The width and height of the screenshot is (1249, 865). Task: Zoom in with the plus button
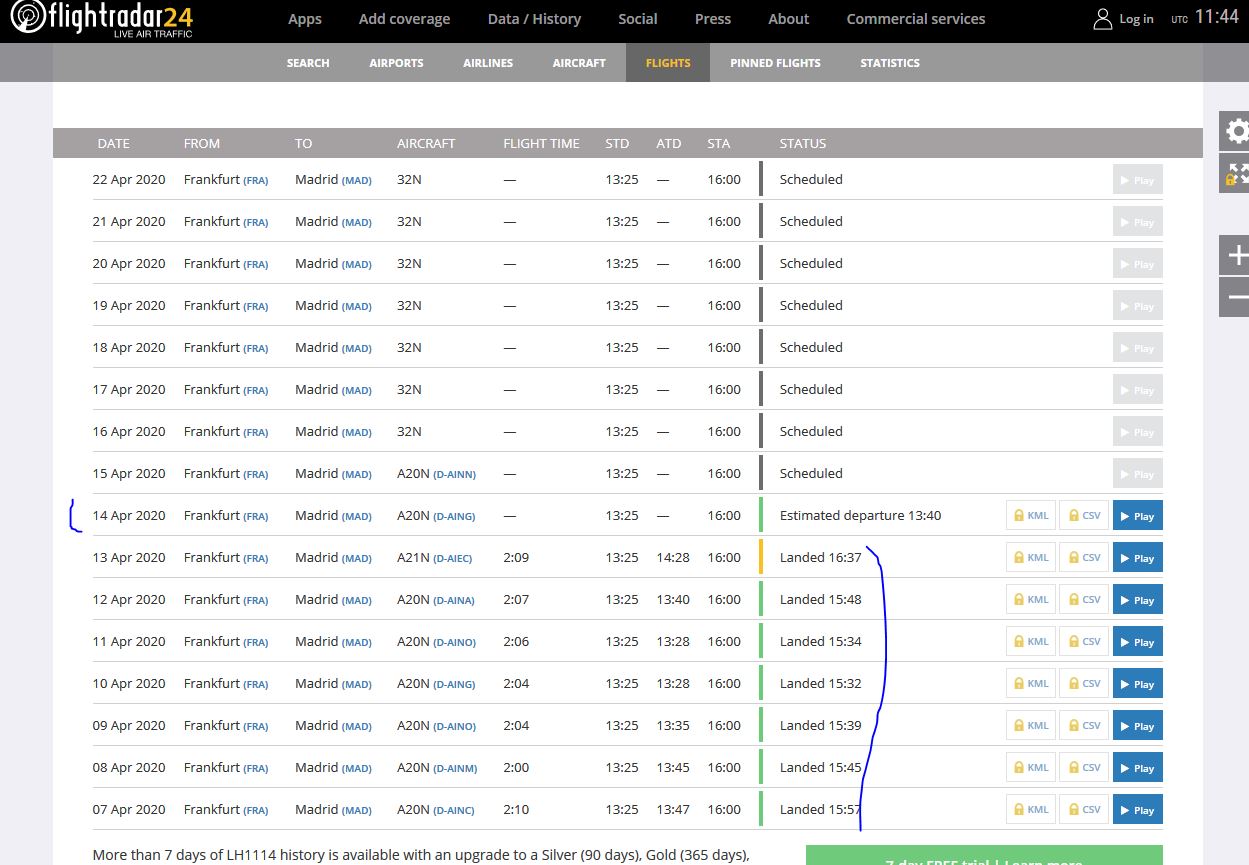(x=1235, y=255)
